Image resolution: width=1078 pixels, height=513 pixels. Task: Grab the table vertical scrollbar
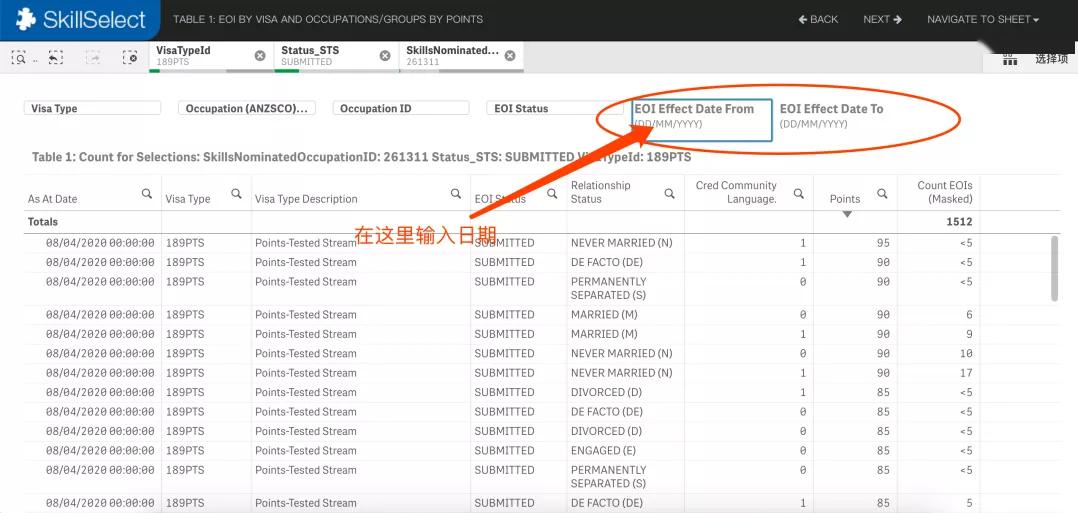tap(1055, 268)
